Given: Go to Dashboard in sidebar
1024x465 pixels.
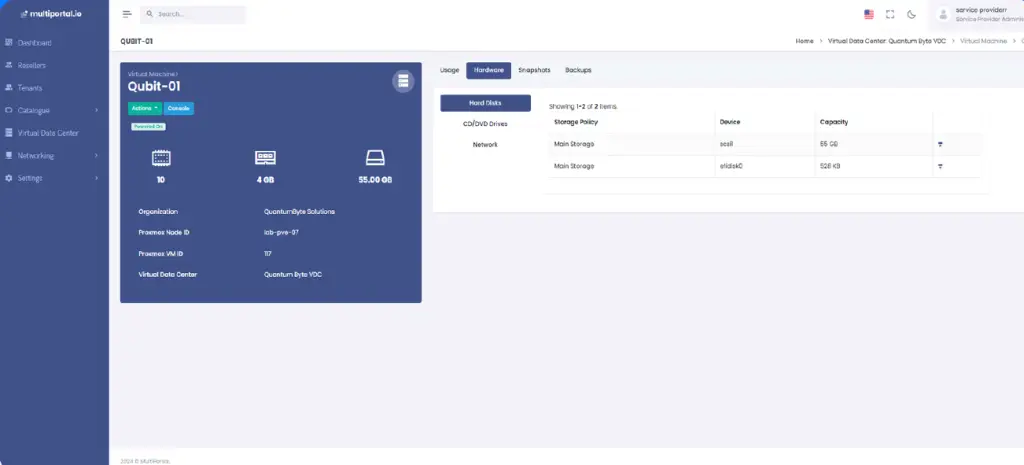Looking at the screenshot, I should pos(35,42).
